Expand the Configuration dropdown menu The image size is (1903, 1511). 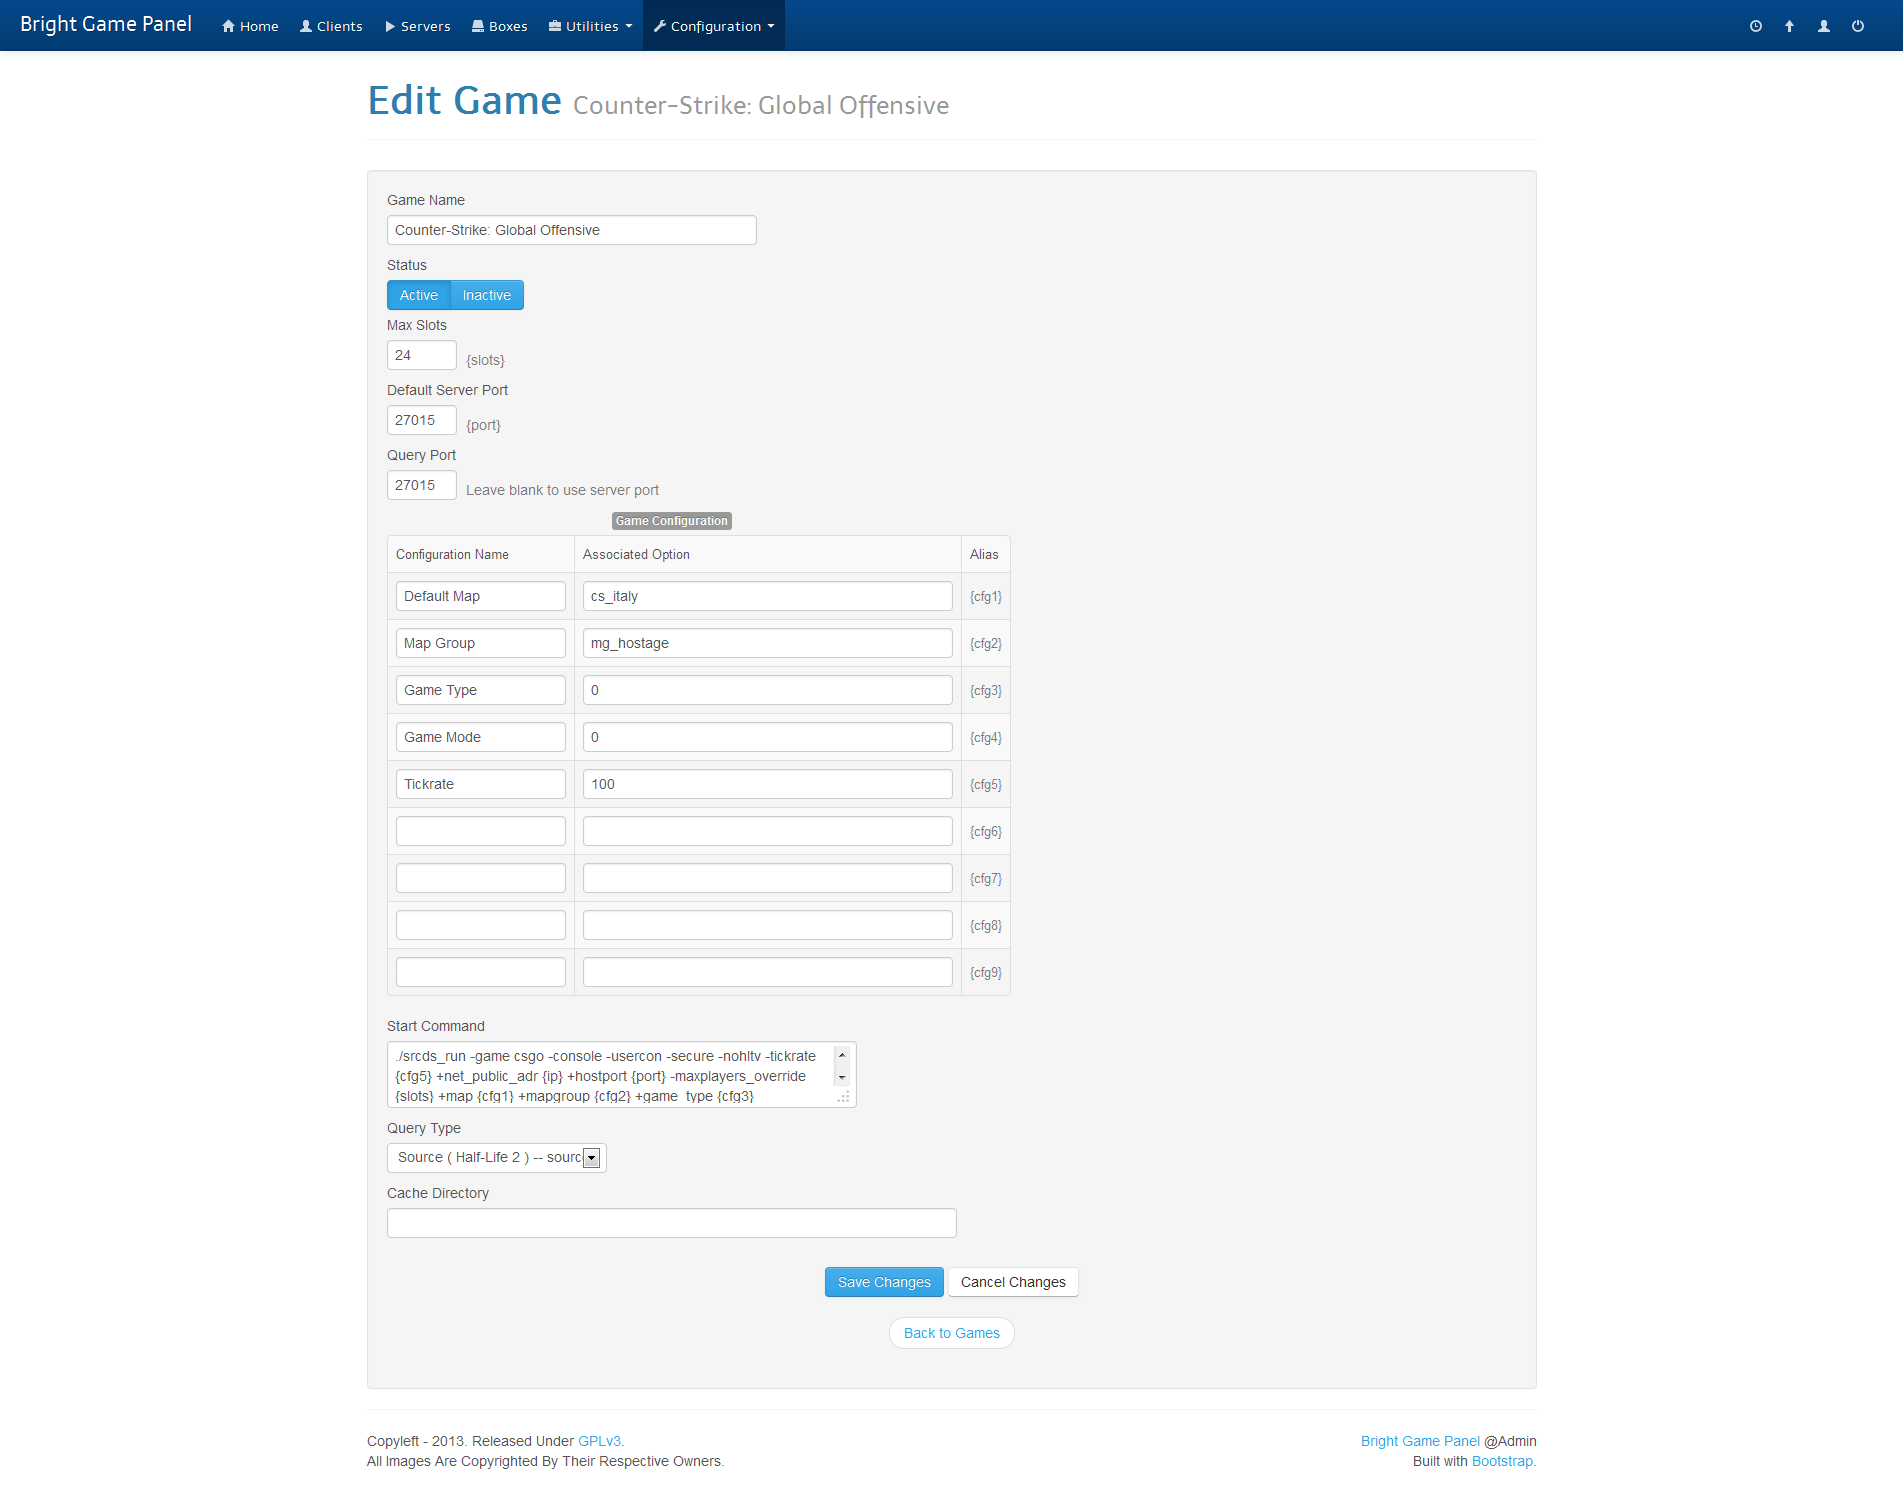tap(712, 26)
